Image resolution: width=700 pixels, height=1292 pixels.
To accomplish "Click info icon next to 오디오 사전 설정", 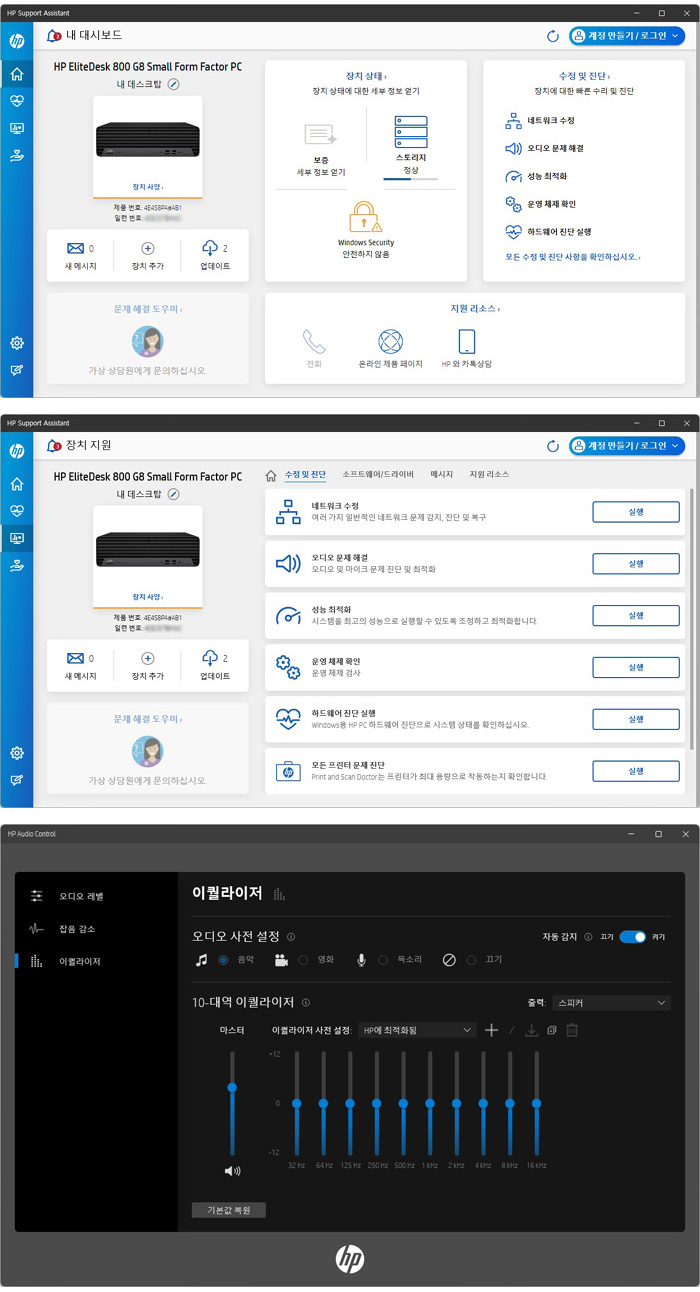I will click(x=291, y=937).
